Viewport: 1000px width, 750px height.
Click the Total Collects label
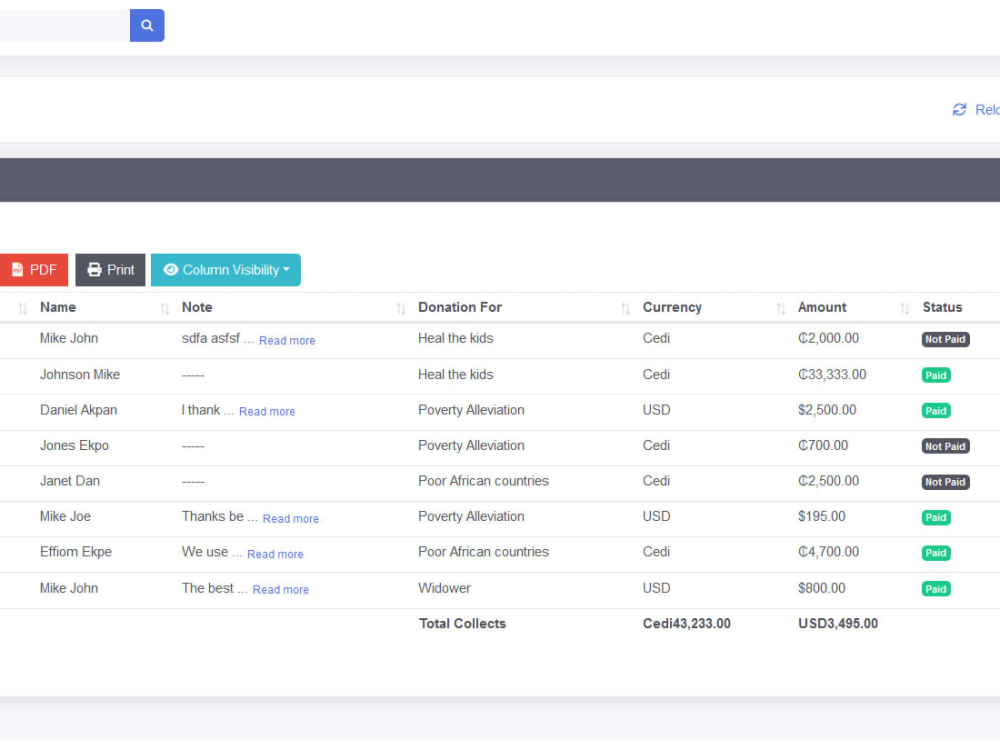click(x=462, y=624)
